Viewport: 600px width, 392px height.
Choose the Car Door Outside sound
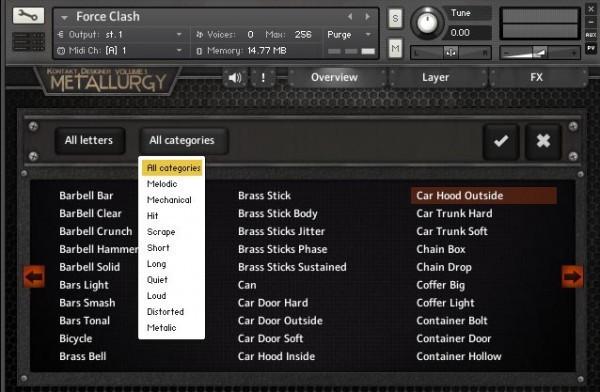coord(280,321)
